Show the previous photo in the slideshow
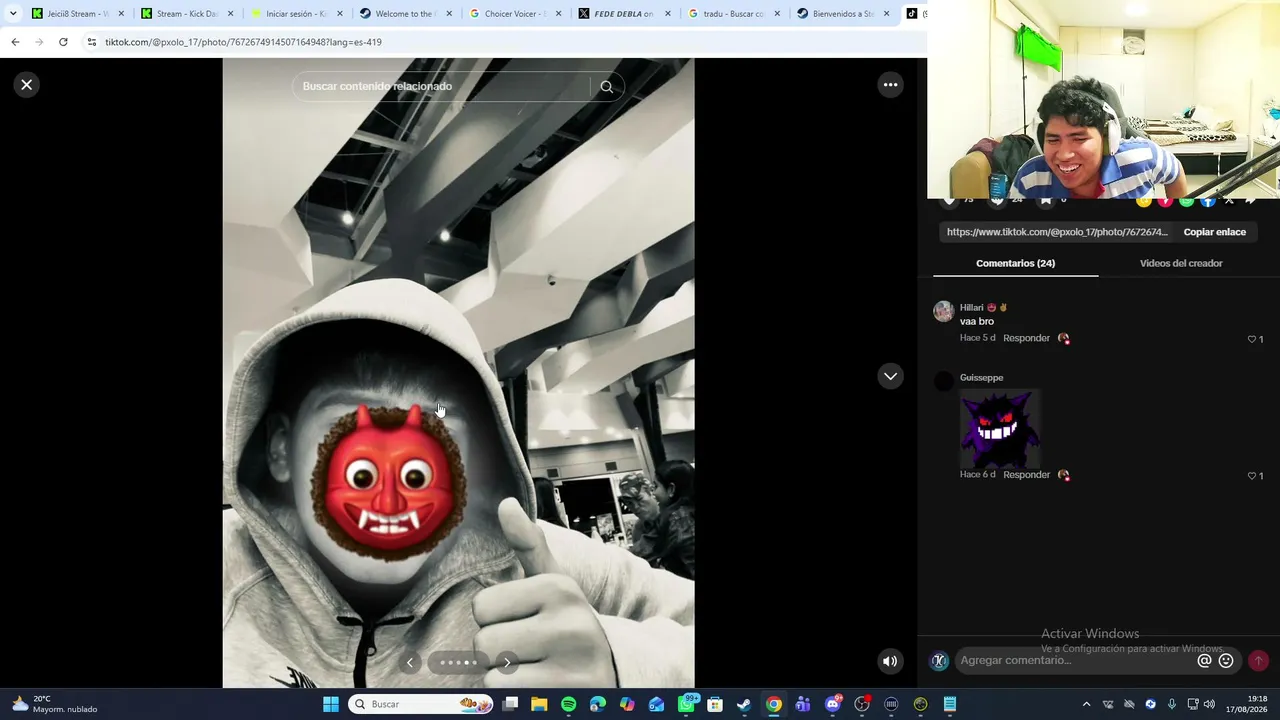 [410, 662]
